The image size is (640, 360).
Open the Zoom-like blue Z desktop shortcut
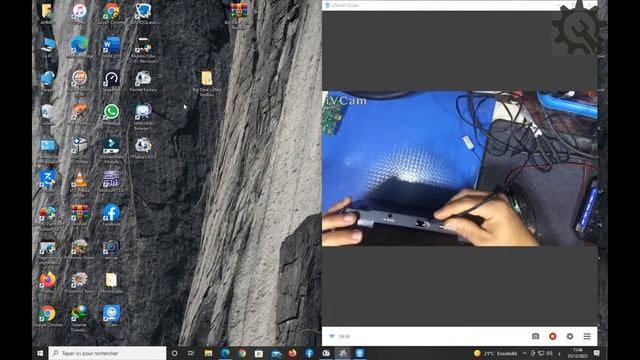[x=47, y=180]
